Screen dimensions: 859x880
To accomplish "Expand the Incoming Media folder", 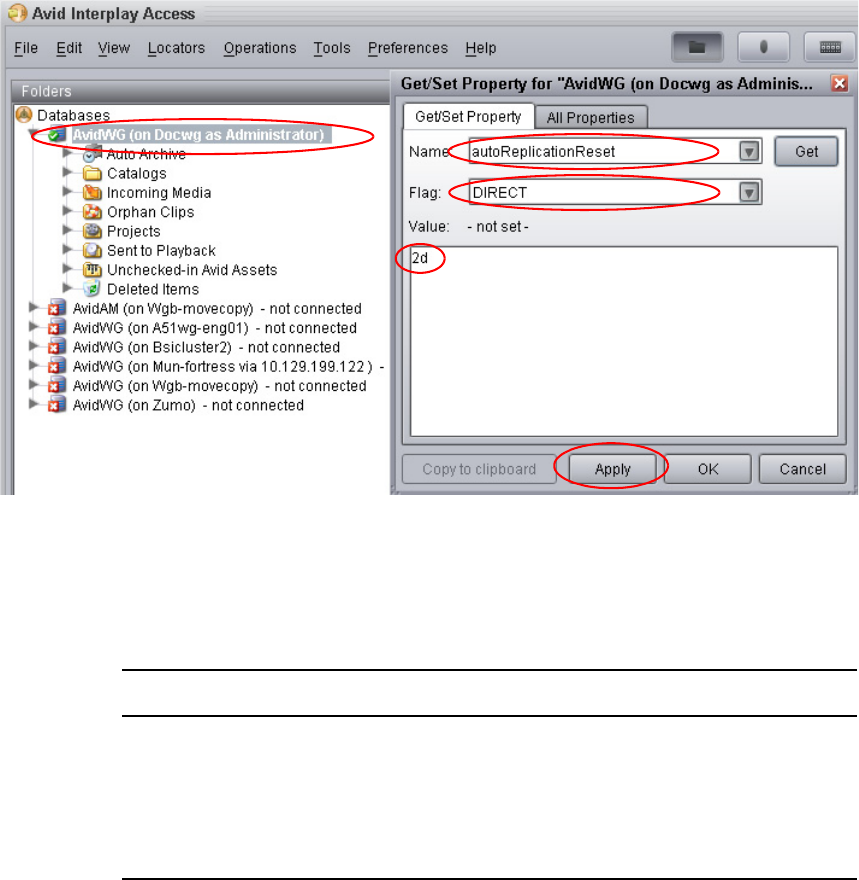I will click(67, 191).
